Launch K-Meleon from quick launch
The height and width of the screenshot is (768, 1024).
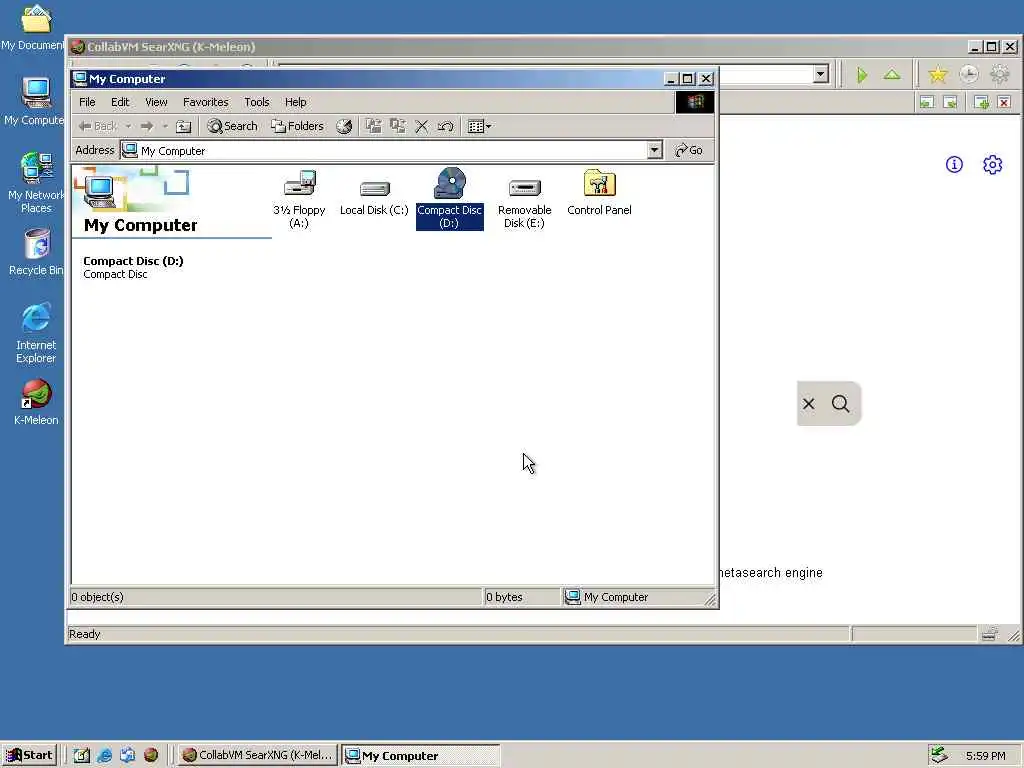[x=151, y=755]
